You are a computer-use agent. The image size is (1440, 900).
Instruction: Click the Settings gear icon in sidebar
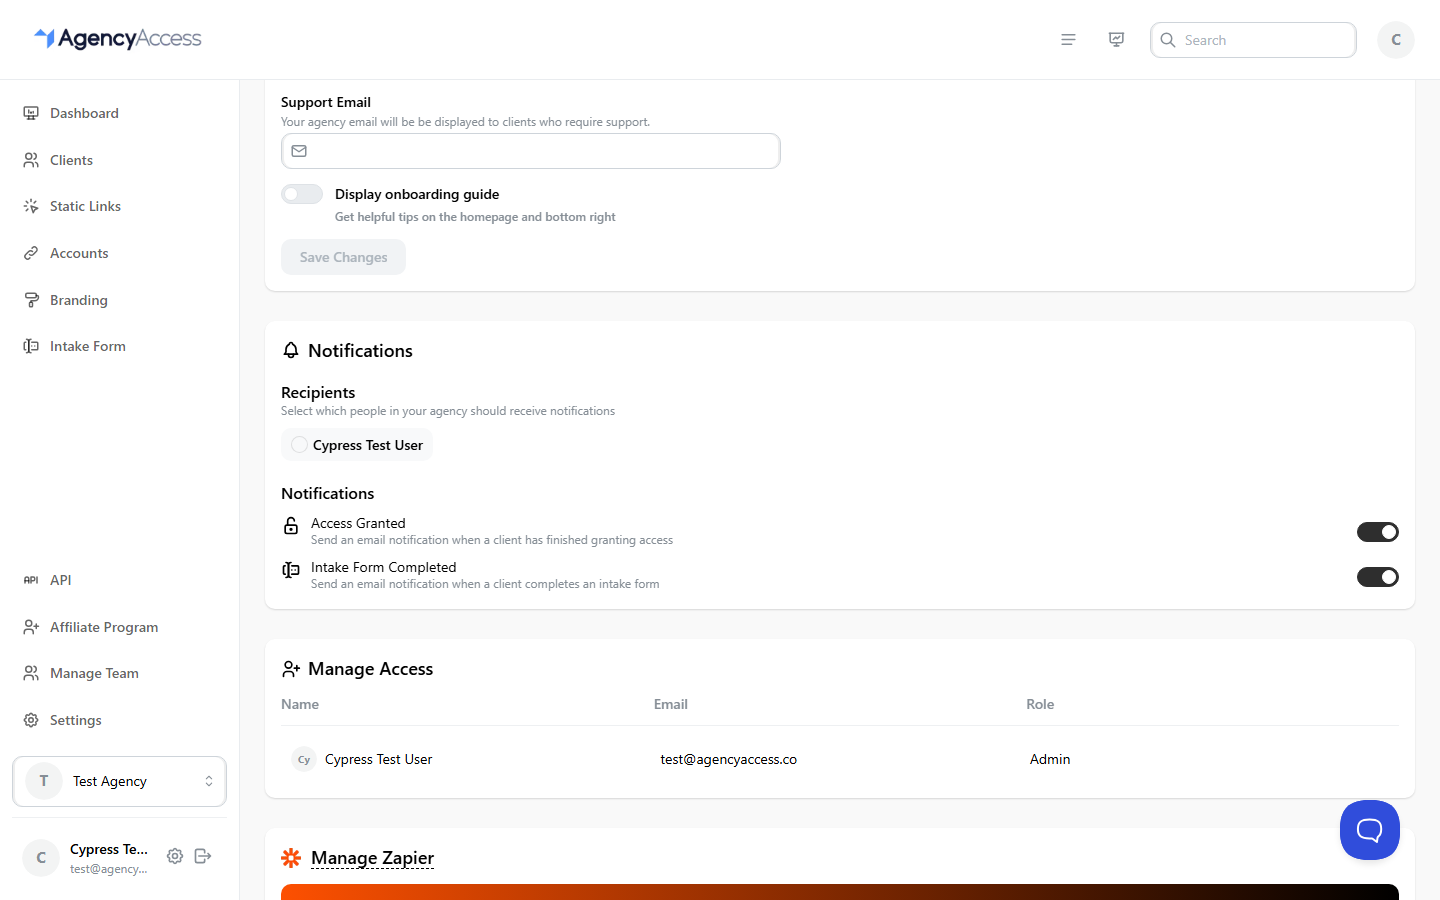pyautogui.click(x=31, y=720)
